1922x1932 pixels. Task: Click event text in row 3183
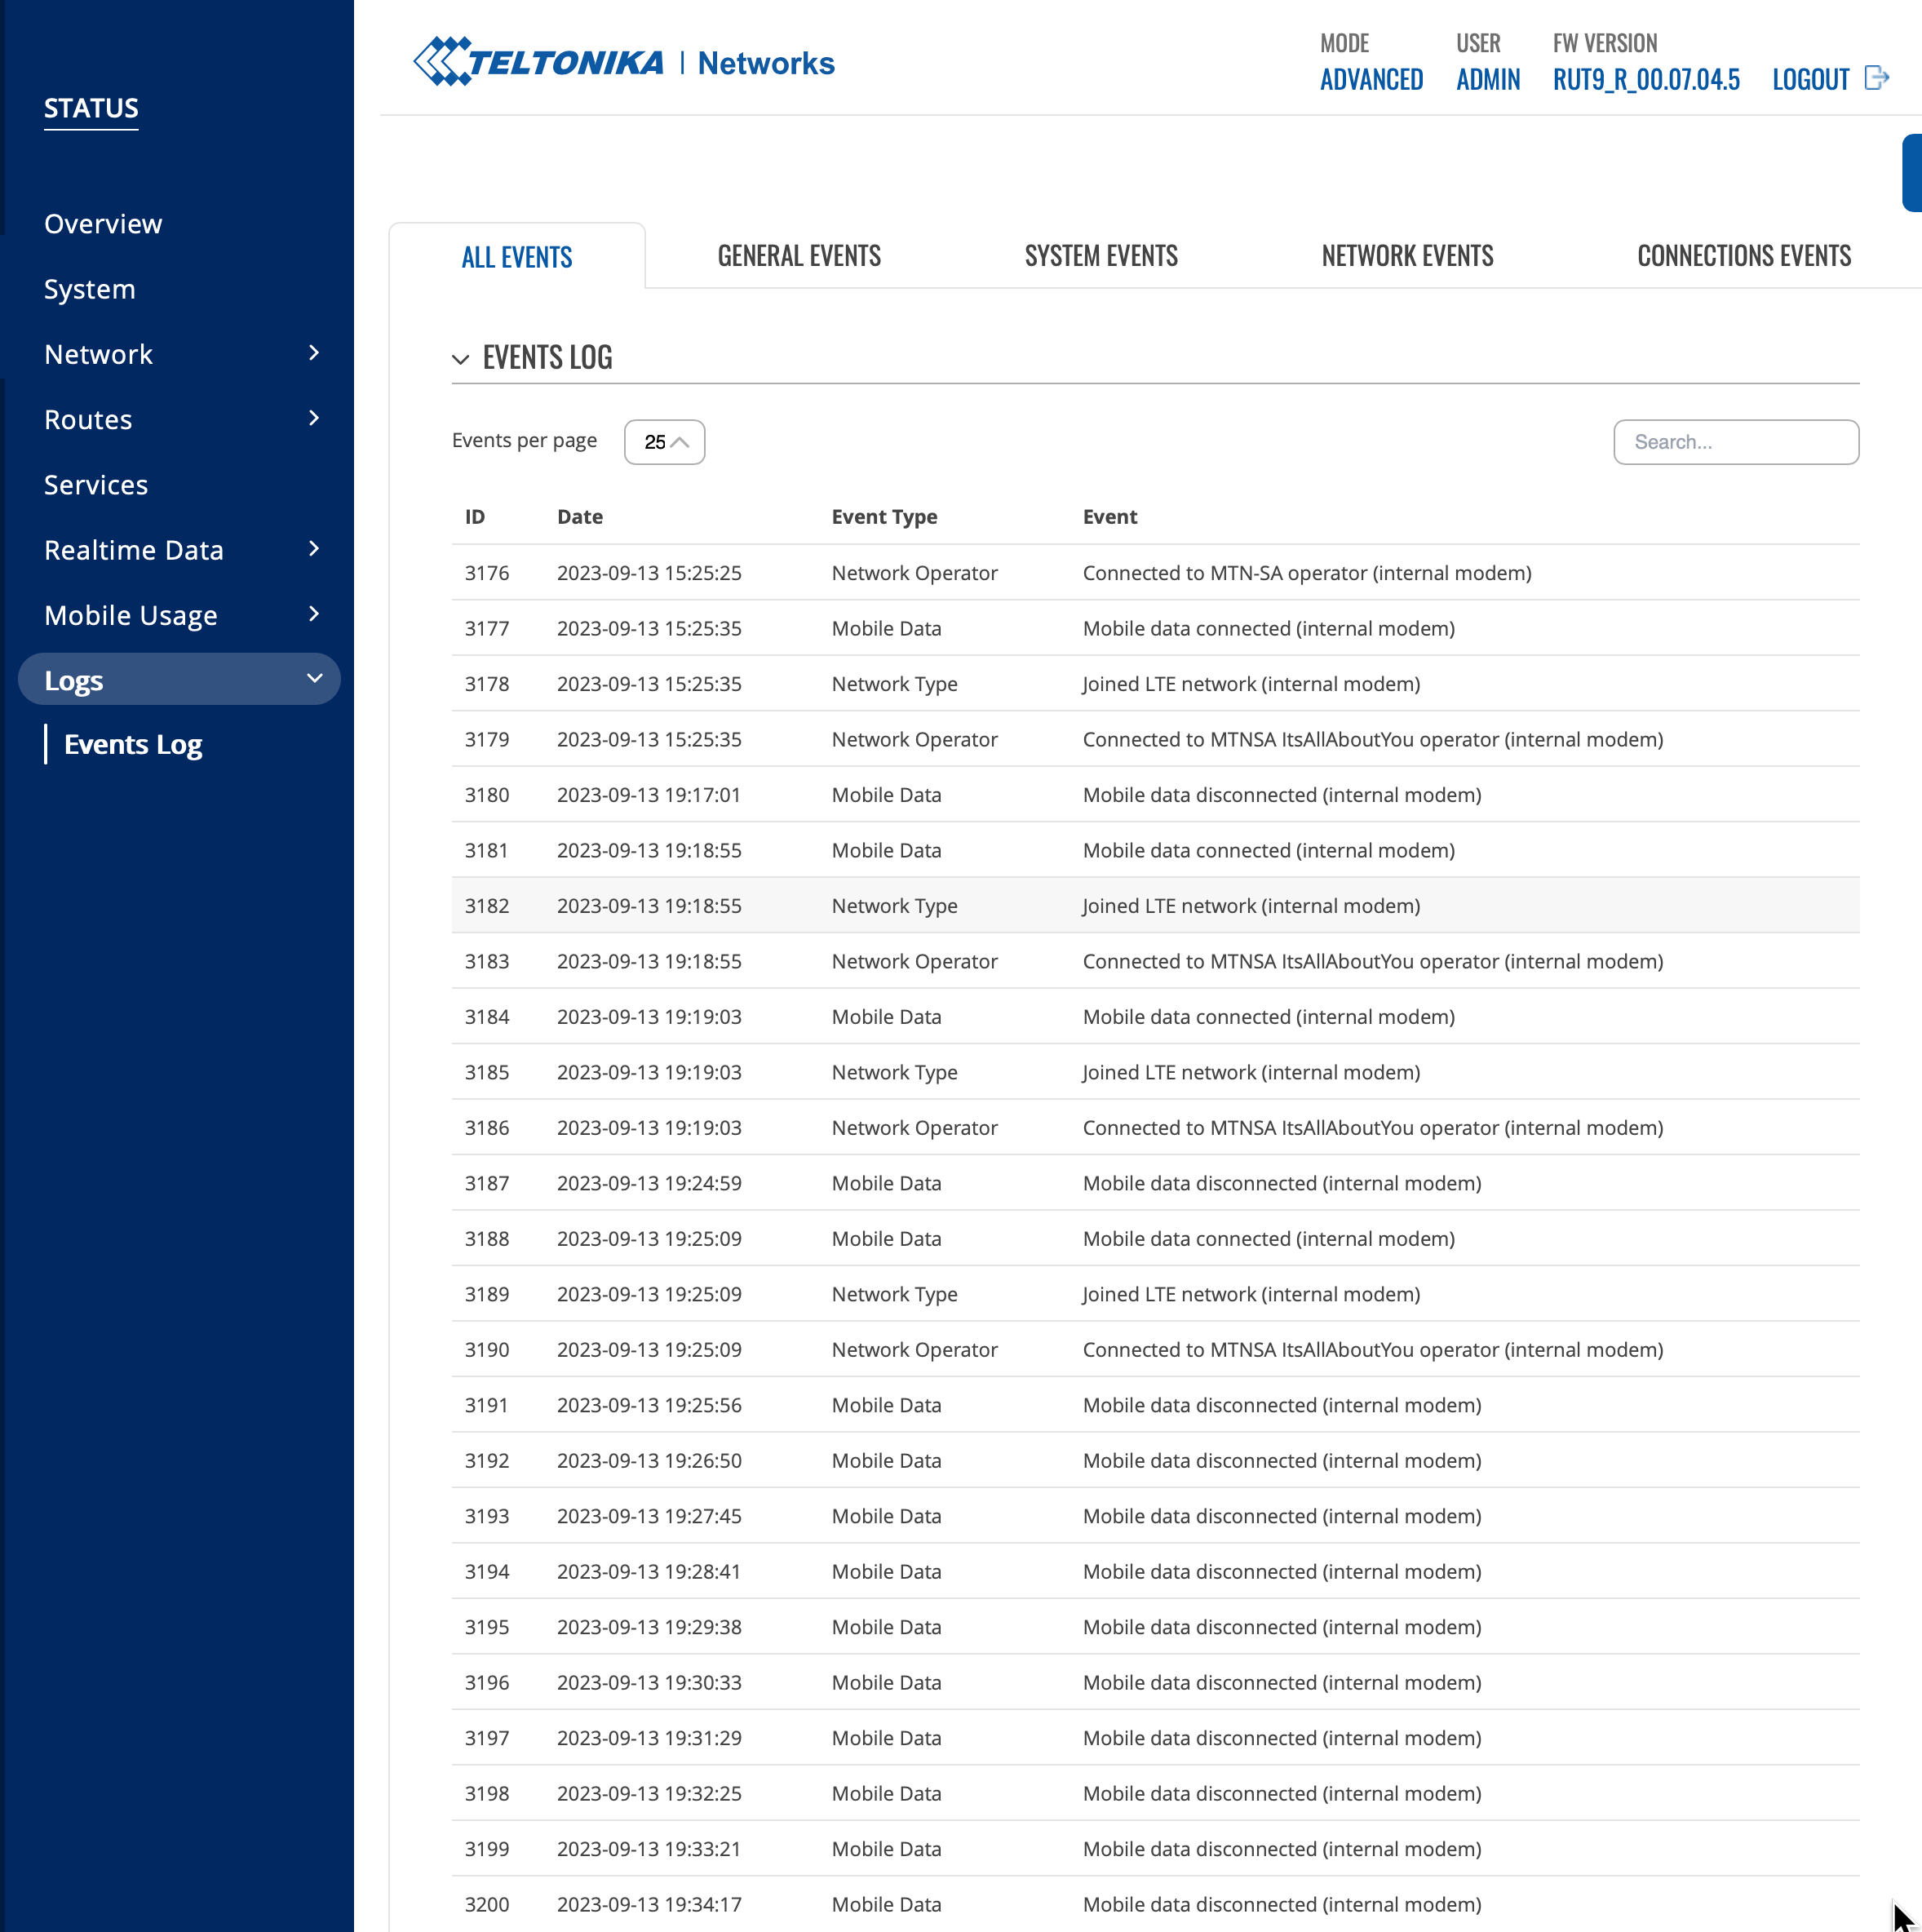tap(1373, 961)
